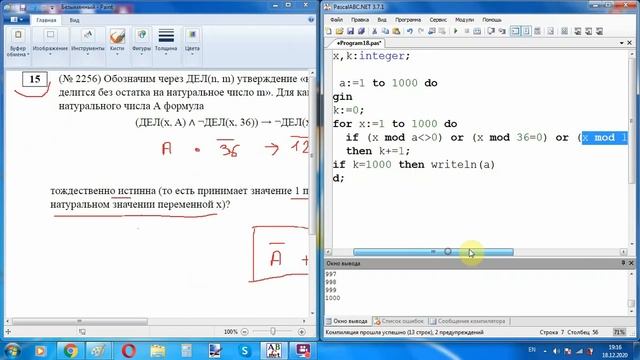Image resolution: width=640 pixels, height=360 pixels.
Task: Switch to the Окно вывода bottom tab
Action: (x=347, y=321)
